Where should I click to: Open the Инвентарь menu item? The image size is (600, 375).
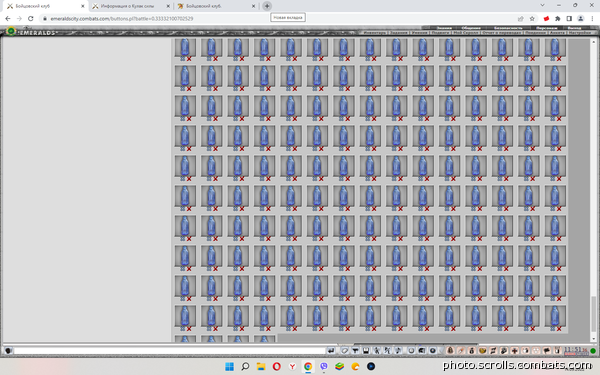pos(375,33)
